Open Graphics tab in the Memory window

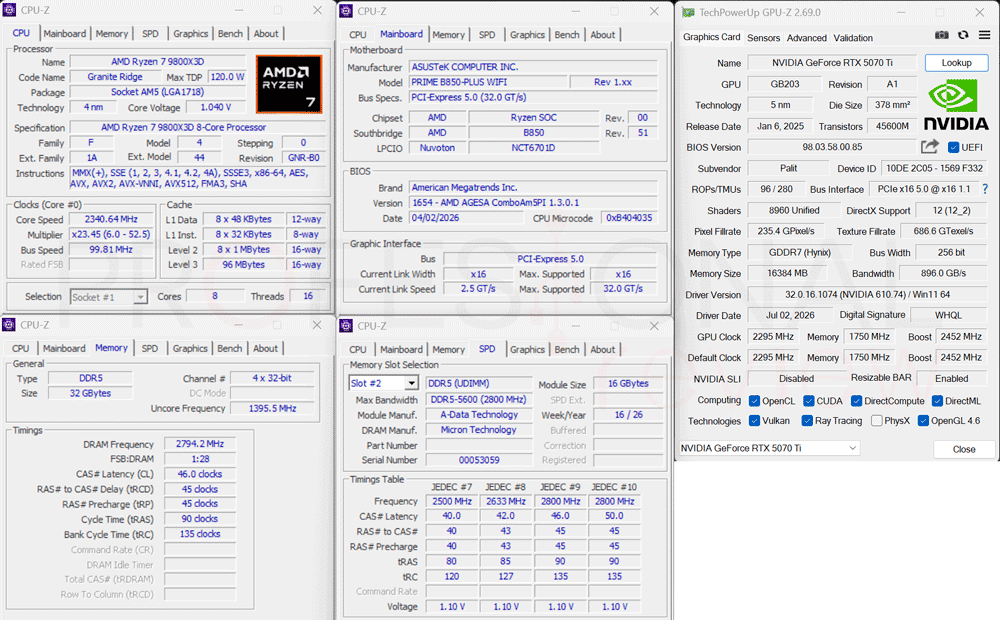point(190,348)
